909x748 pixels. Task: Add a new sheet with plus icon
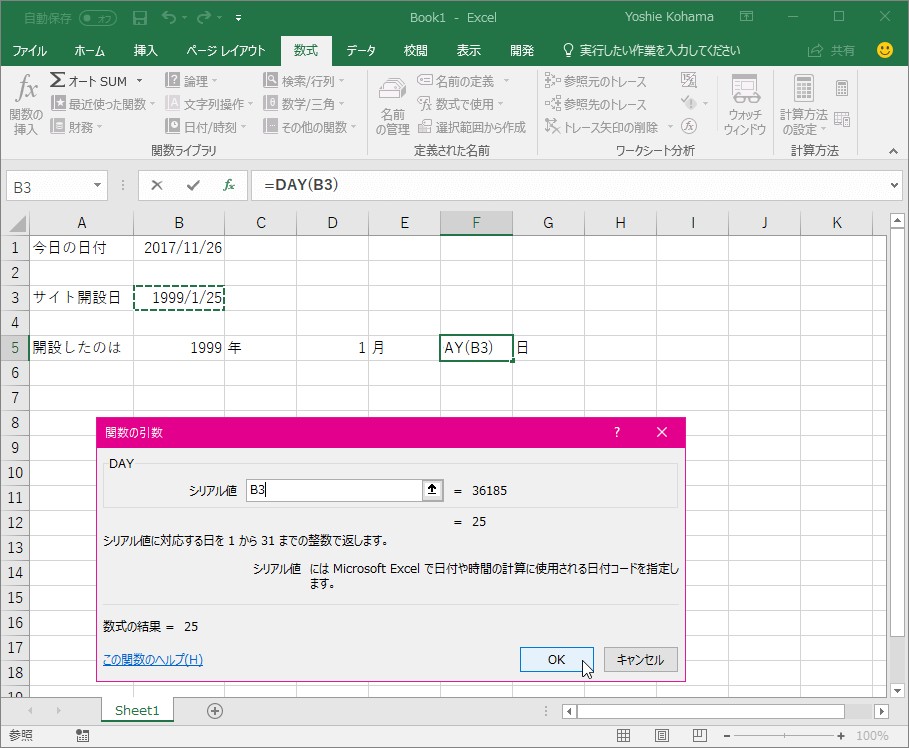pyautogui.click(x=214, y=710)
